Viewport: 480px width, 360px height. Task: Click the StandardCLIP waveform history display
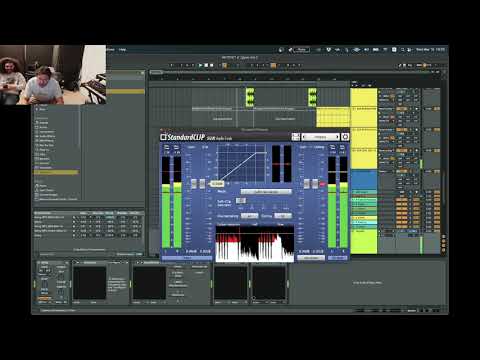click(255, 243)
